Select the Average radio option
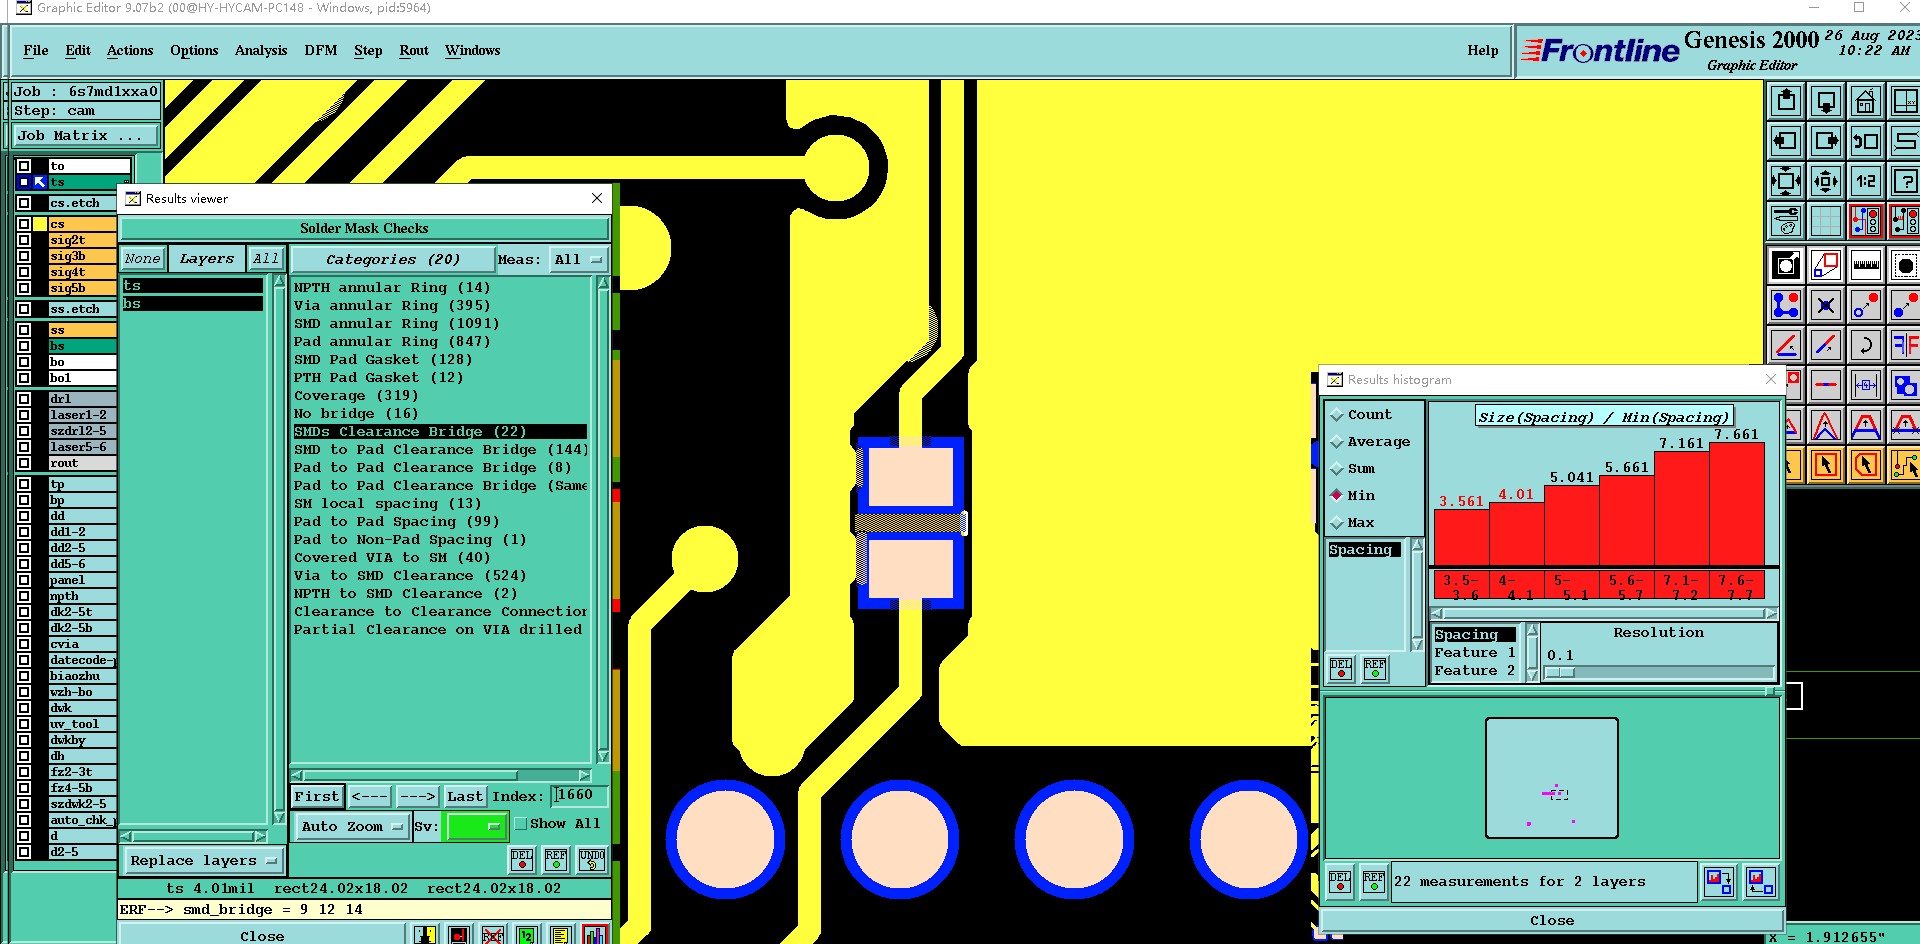The image size is (1920, 944). tap(1370, 442)
